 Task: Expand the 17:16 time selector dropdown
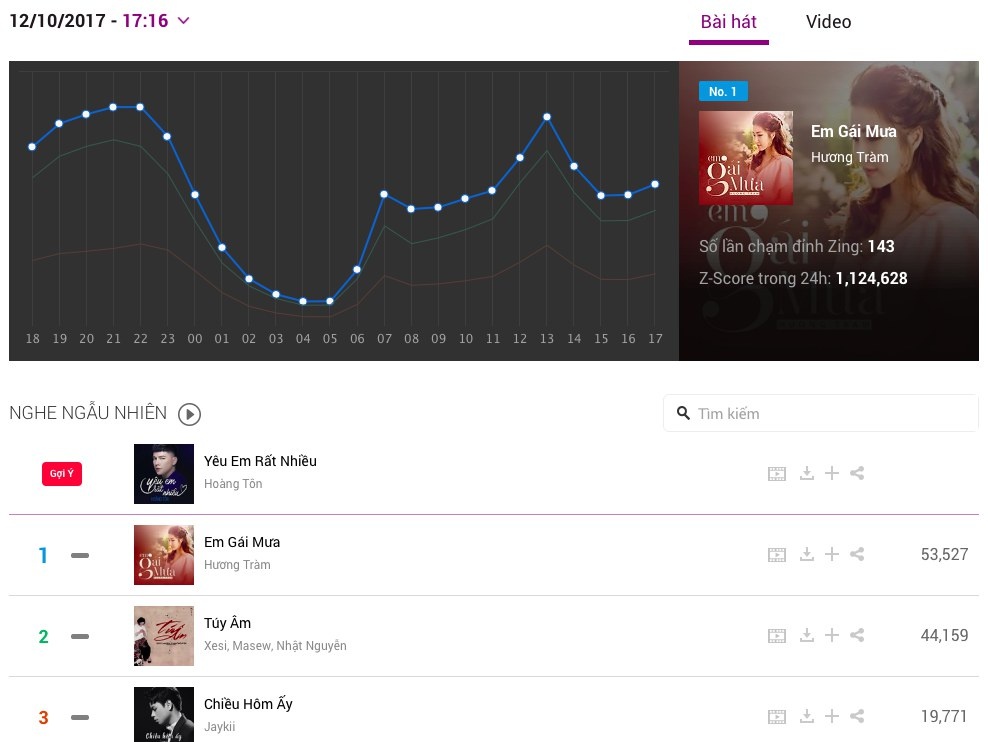click(183, 21)
